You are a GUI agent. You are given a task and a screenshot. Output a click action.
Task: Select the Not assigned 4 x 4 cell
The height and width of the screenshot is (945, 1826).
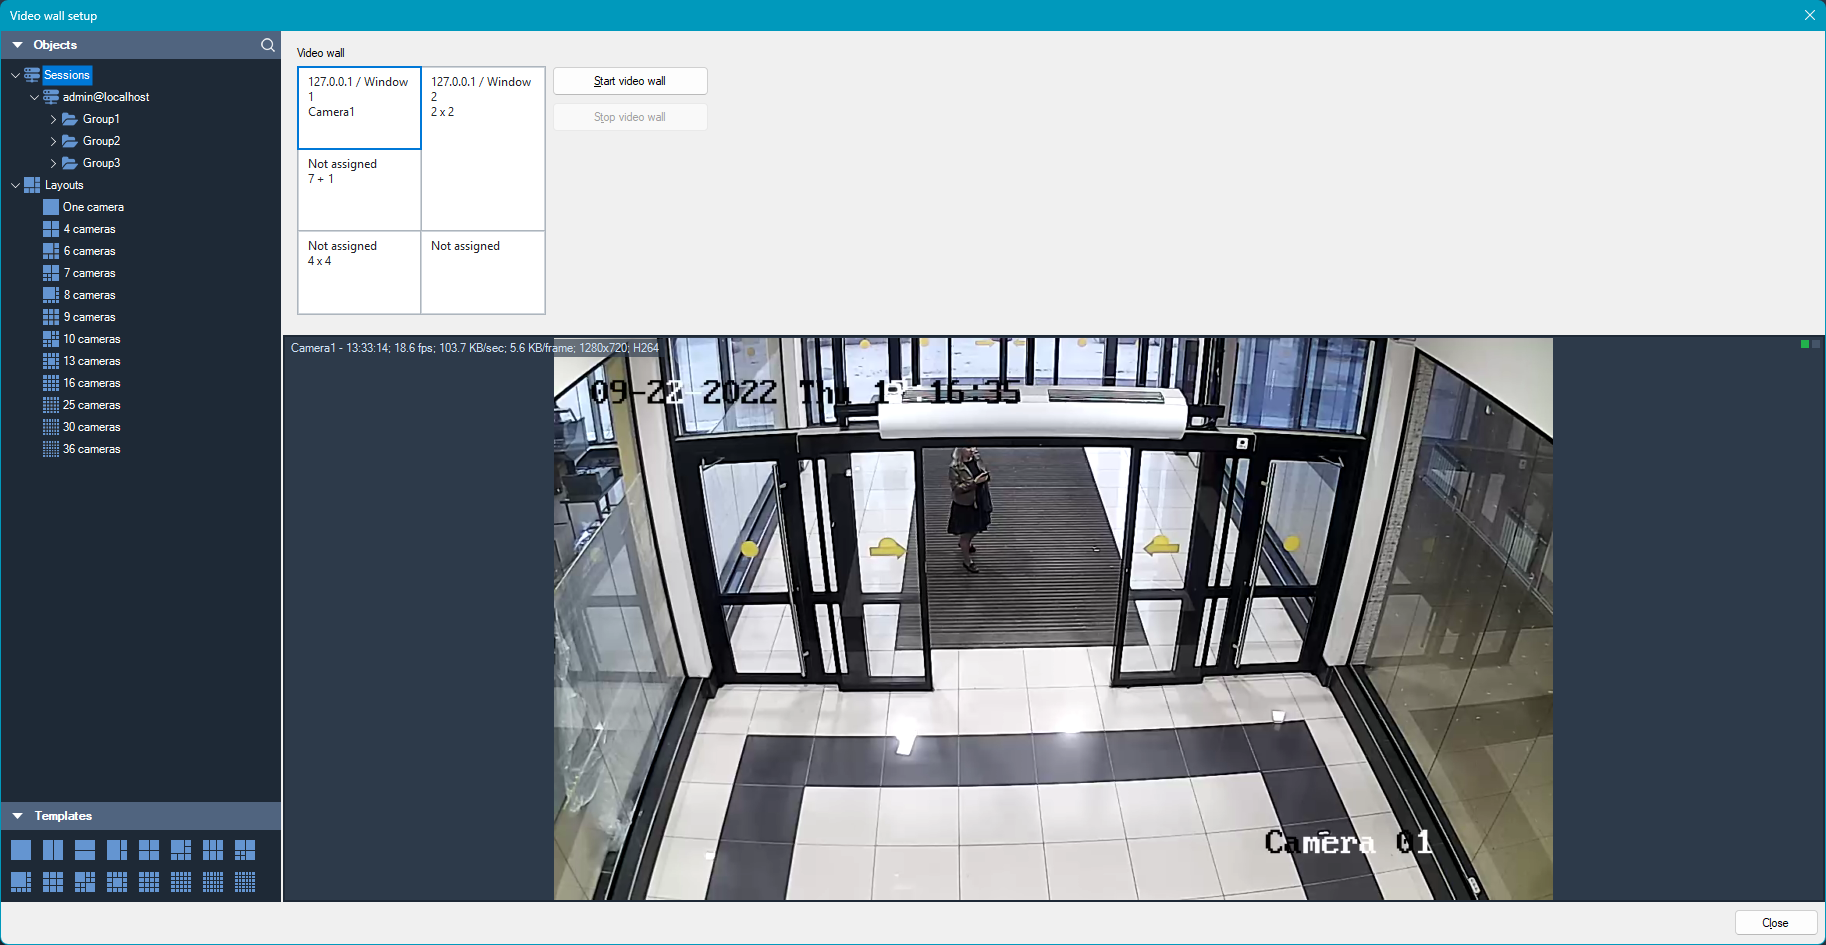pos(359,272)
